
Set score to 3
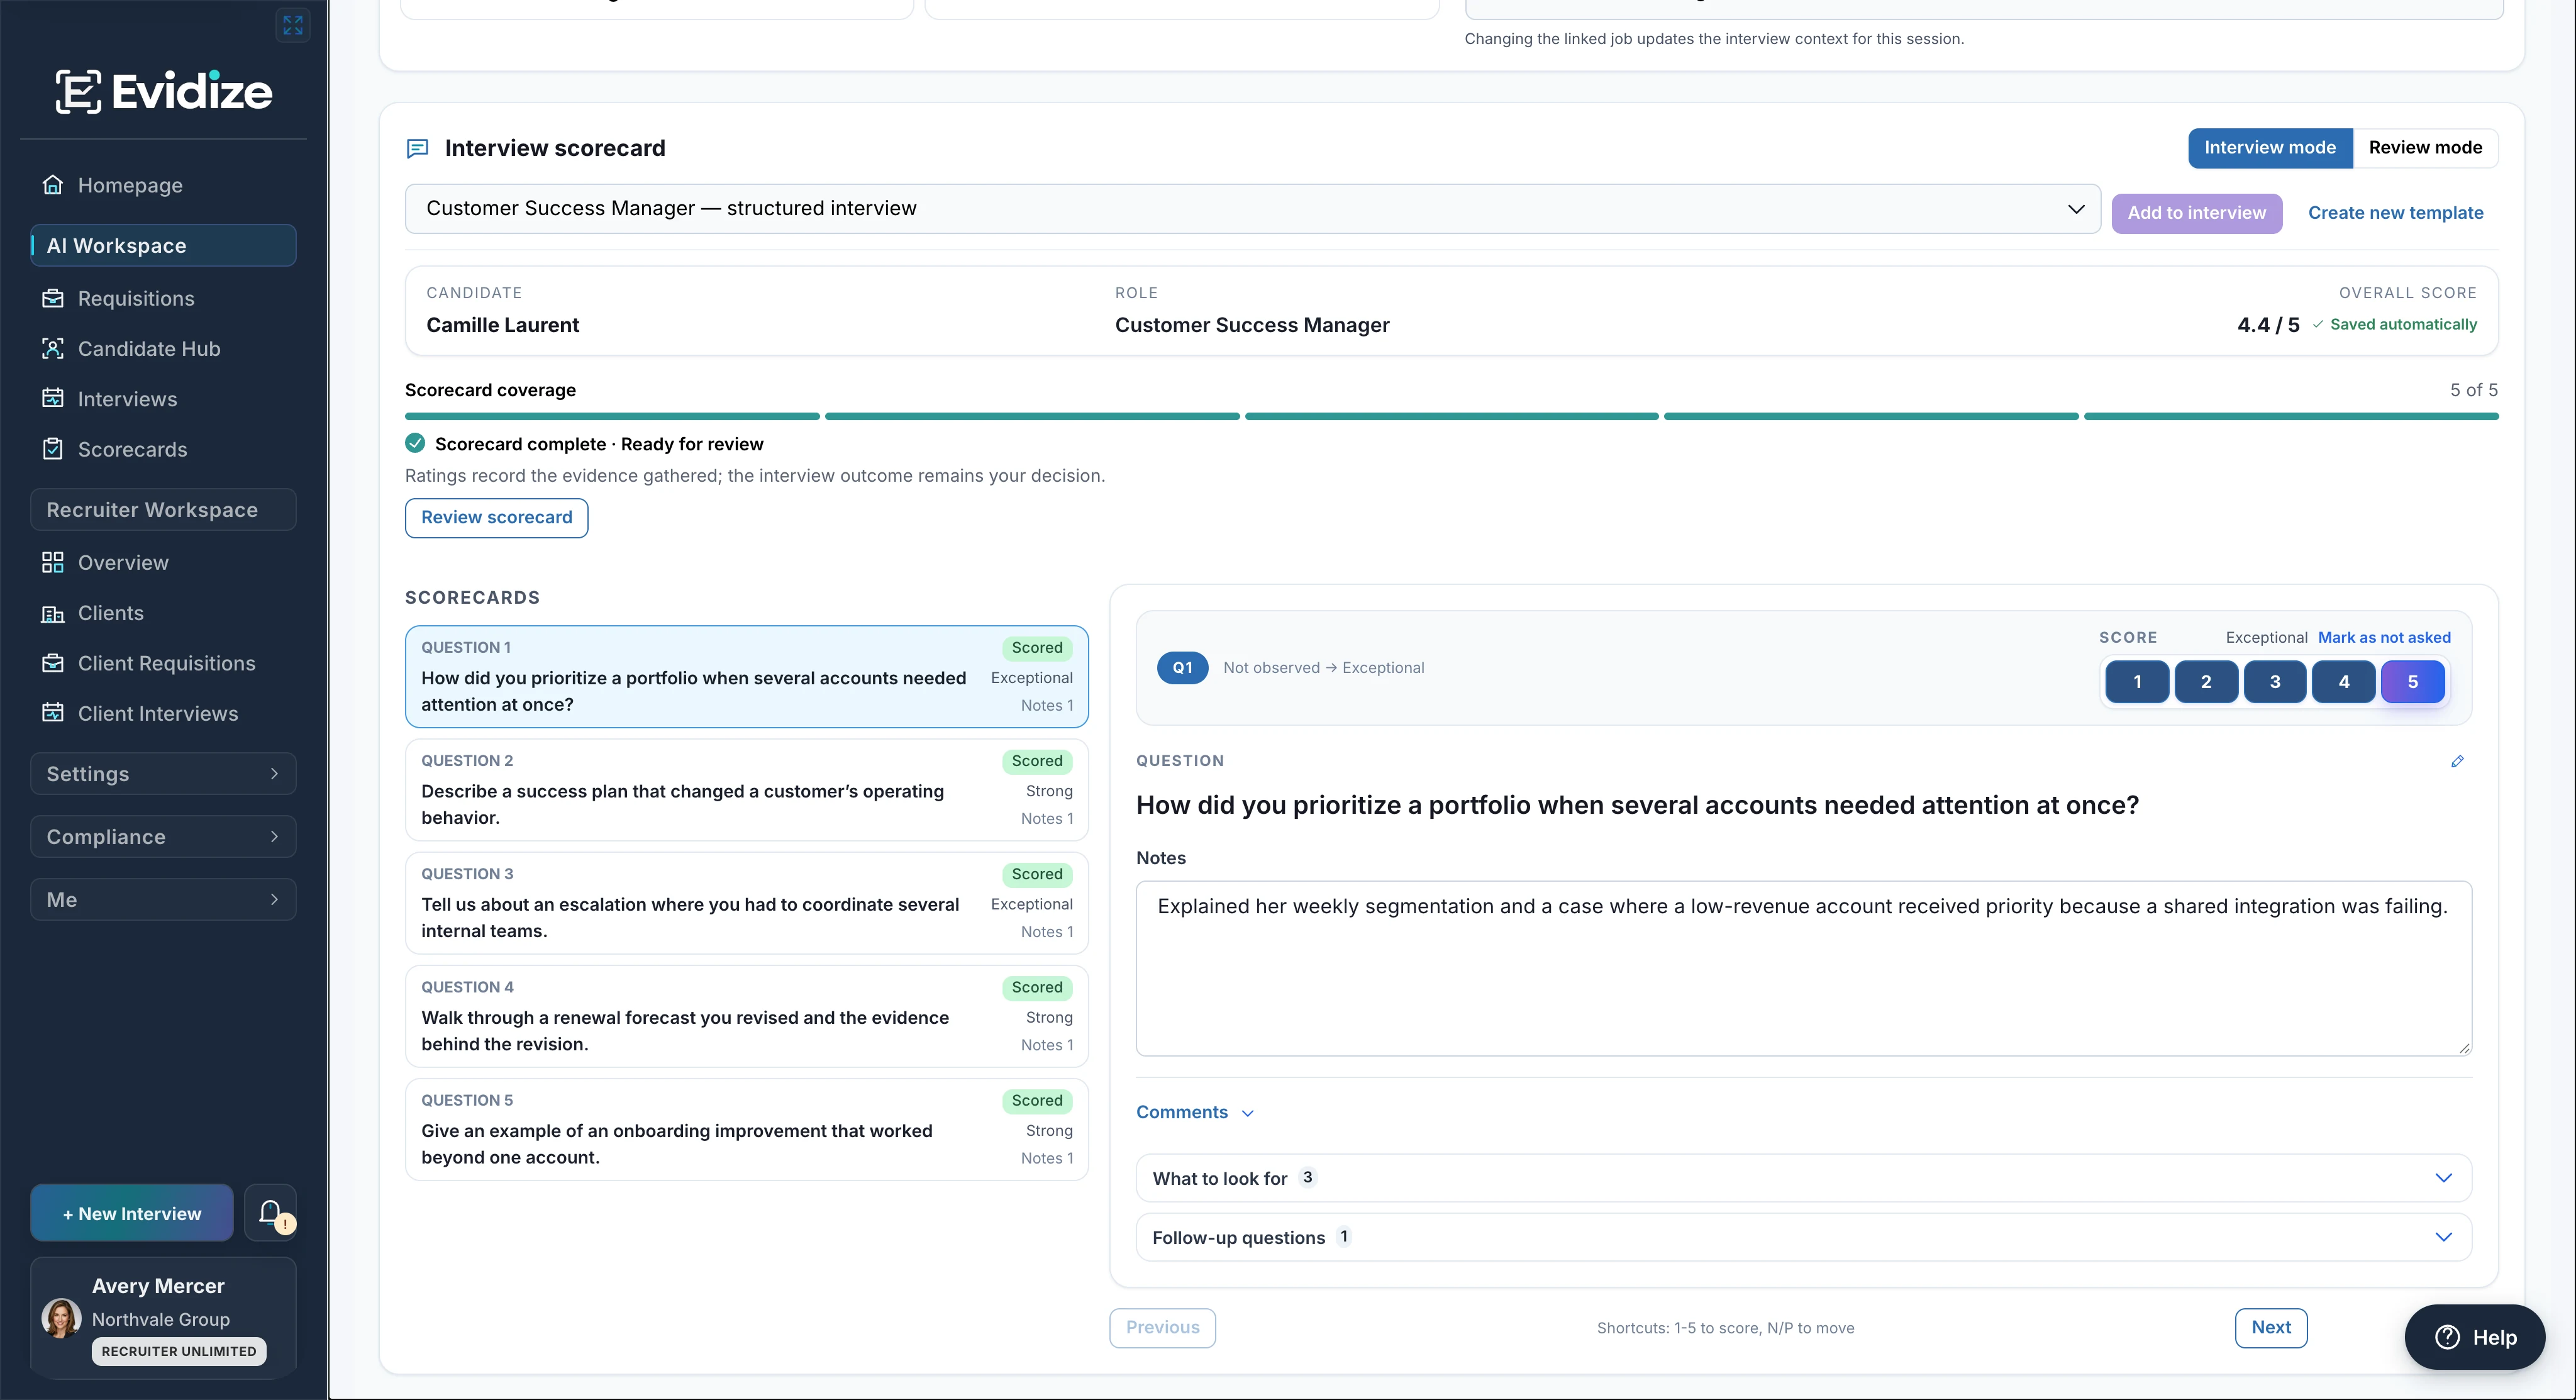coord(2275,682)
